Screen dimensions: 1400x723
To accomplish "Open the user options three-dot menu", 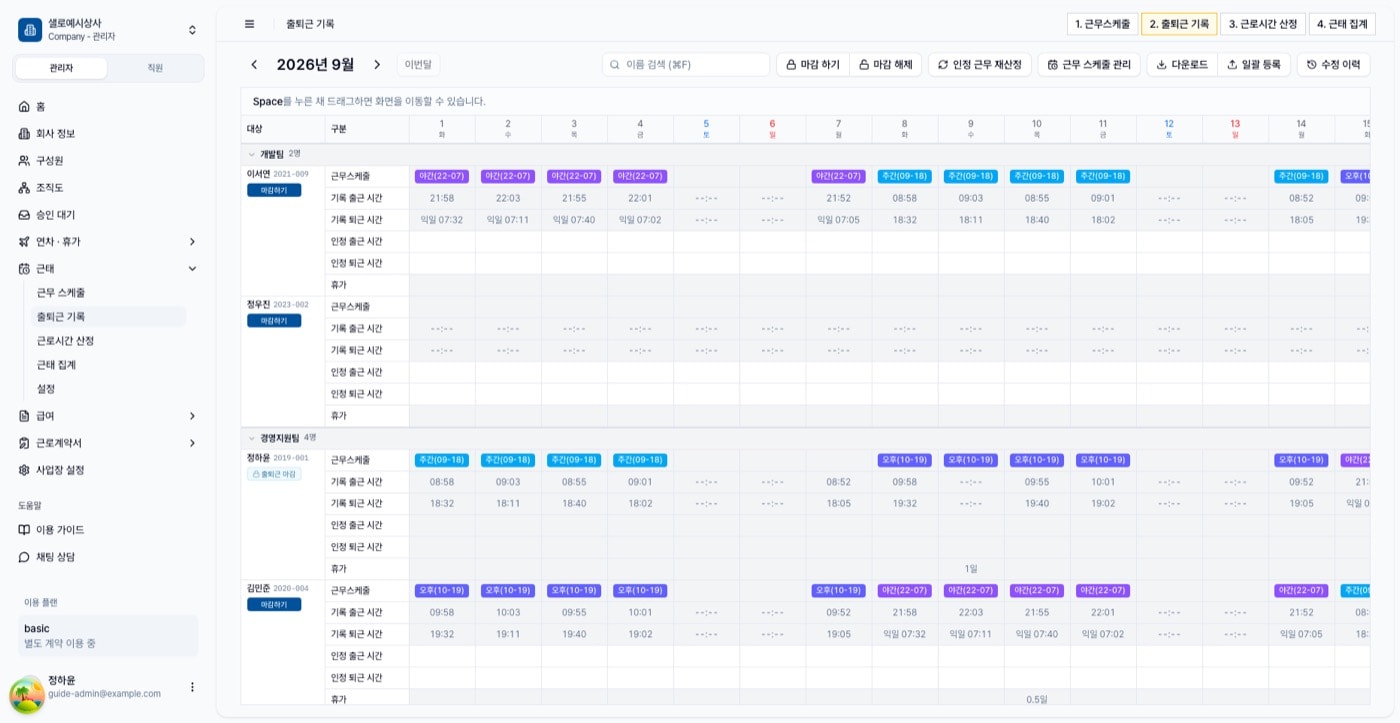I will [193, 687].
